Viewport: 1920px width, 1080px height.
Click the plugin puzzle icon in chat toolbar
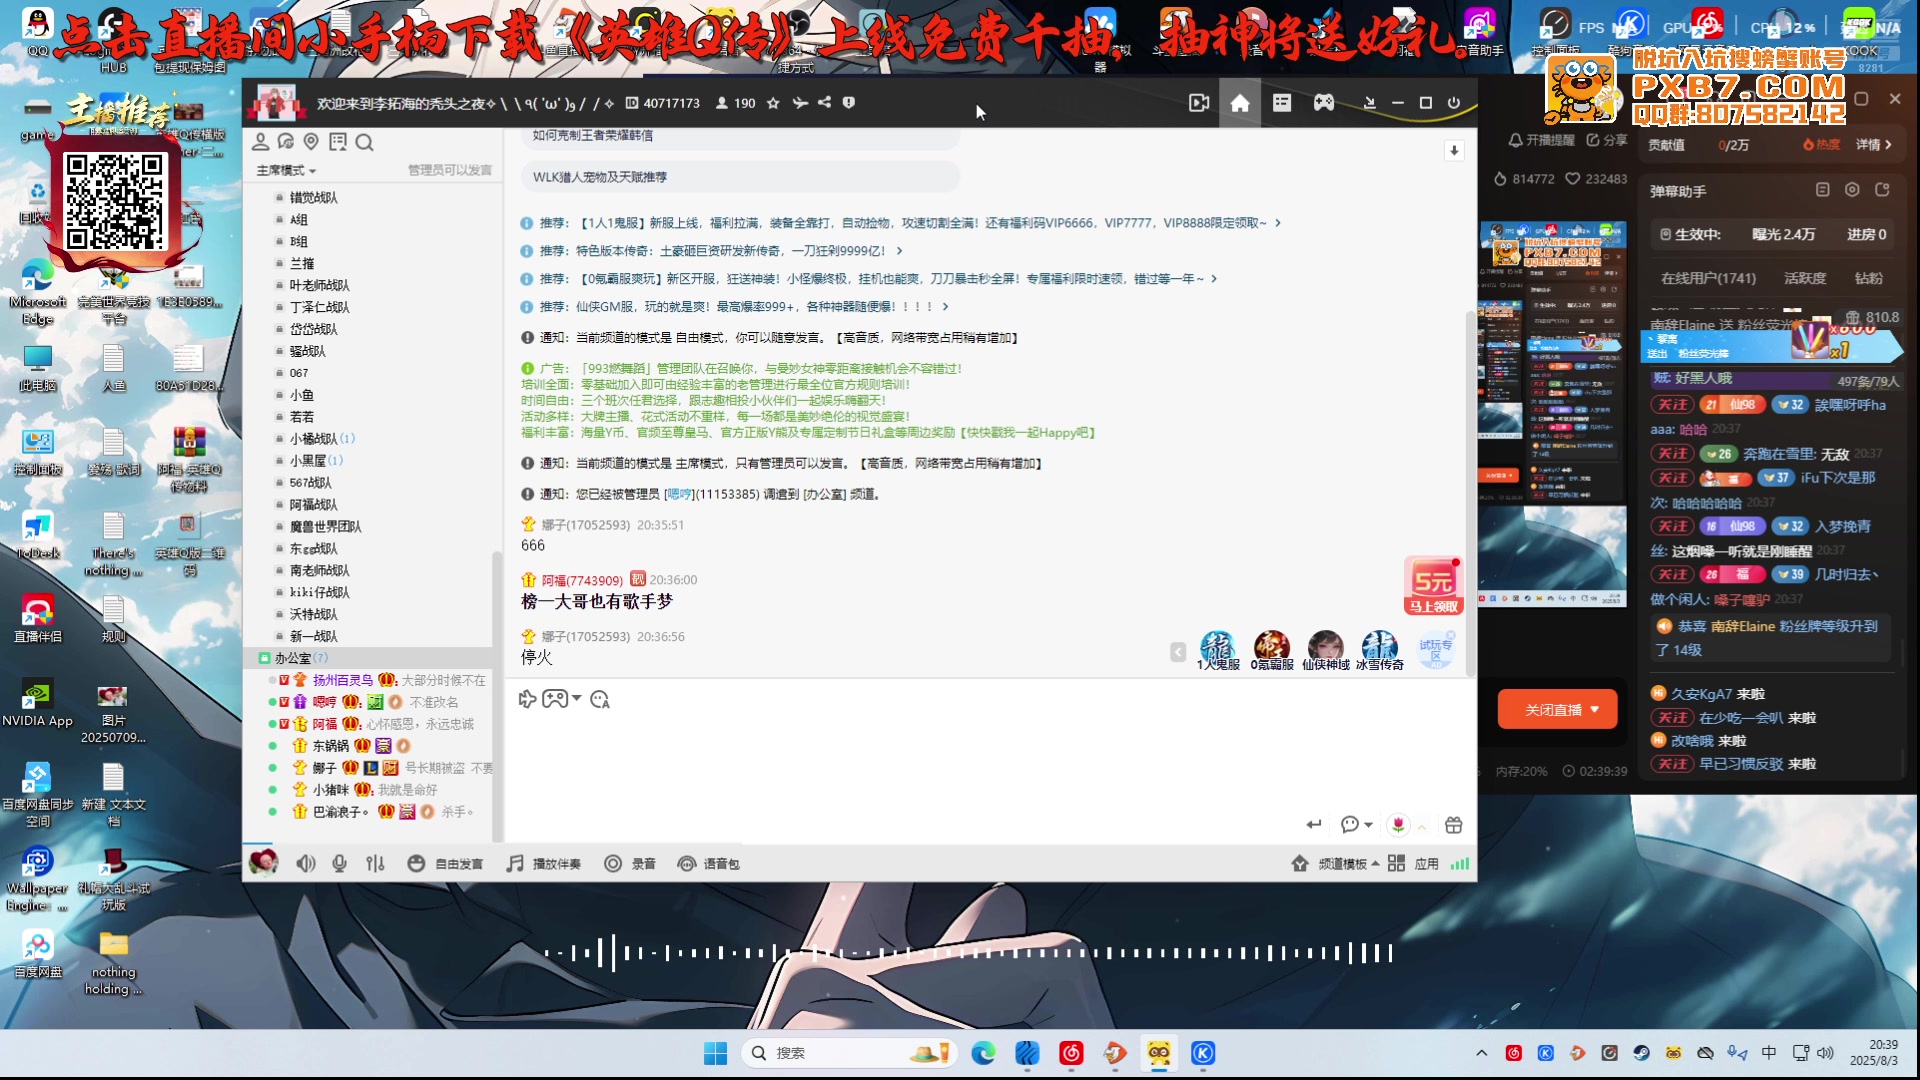[527, 699]
